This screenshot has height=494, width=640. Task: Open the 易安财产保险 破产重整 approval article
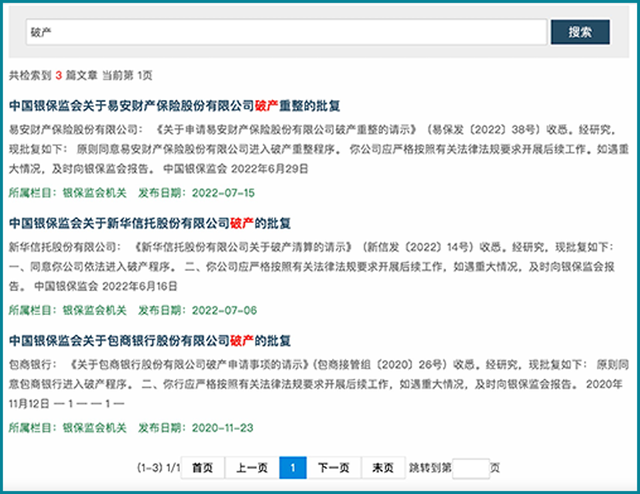174,106
